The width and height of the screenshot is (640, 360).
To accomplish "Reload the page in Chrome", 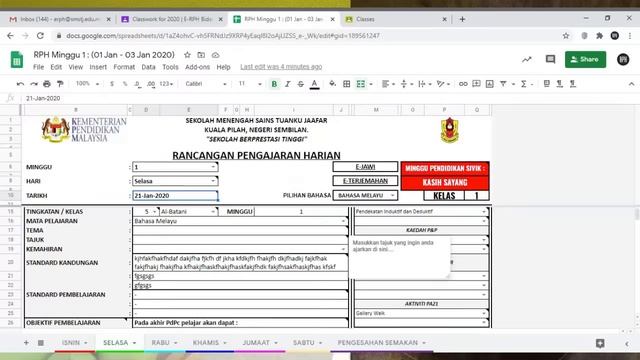I will click(x=40, y=36).
